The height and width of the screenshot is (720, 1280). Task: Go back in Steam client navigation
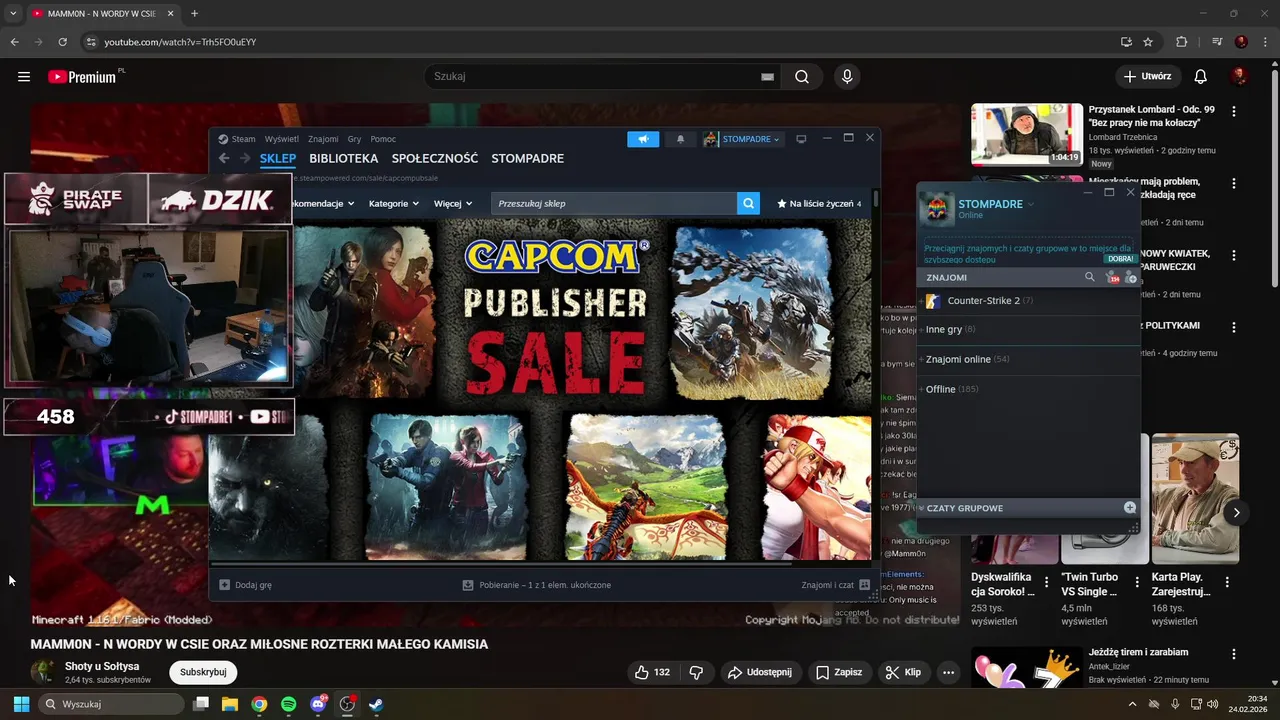(225, 159)
